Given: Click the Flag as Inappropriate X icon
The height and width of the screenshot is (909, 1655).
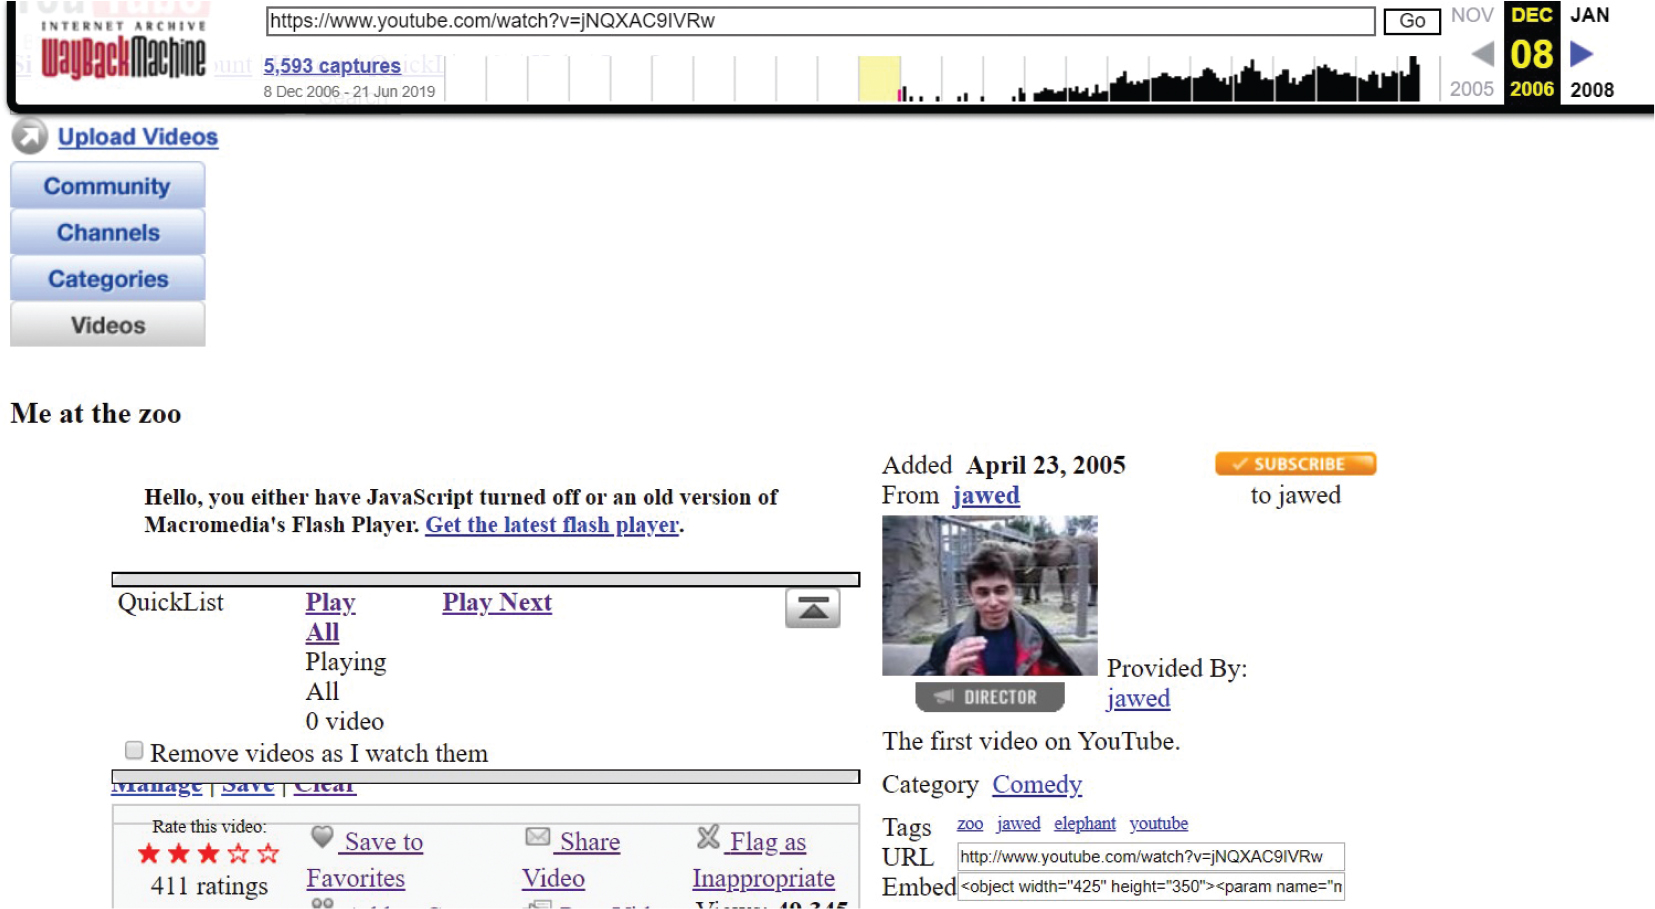Looking at the screenshot, I should coord(708,836).
